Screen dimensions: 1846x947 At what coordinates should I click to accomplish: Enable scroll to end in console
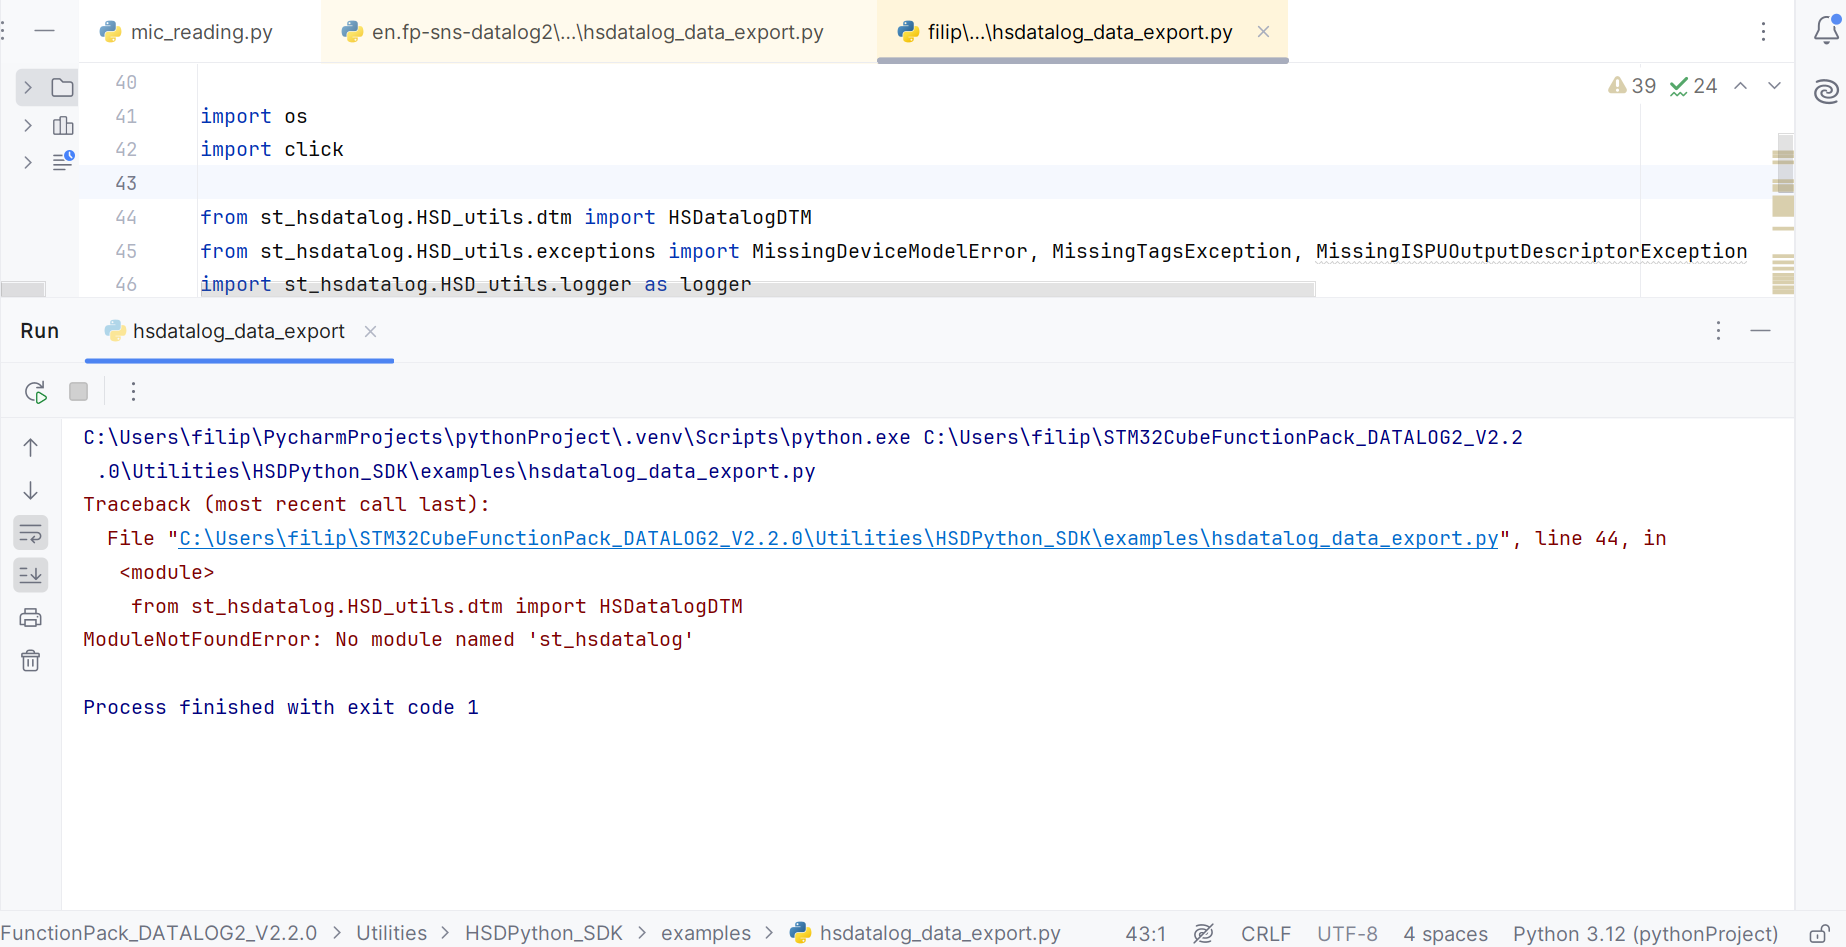click(30, 574)
